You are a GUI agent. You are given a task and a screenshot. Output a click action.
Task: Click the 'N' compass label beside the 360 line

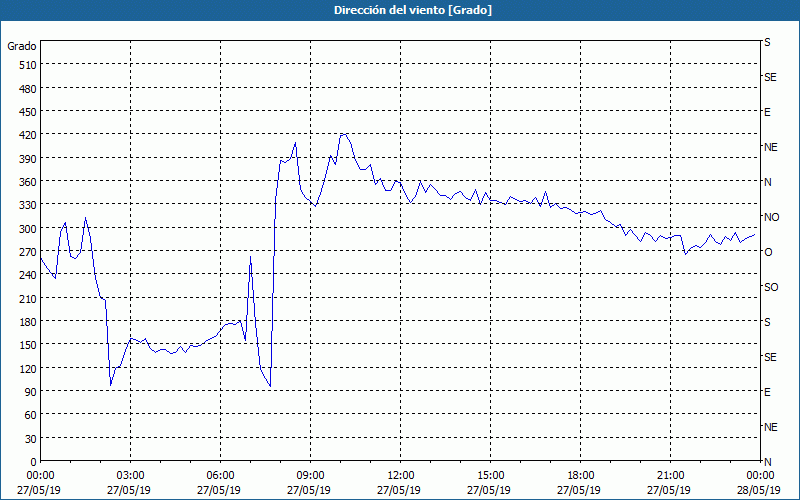click(x=767, y=182)
